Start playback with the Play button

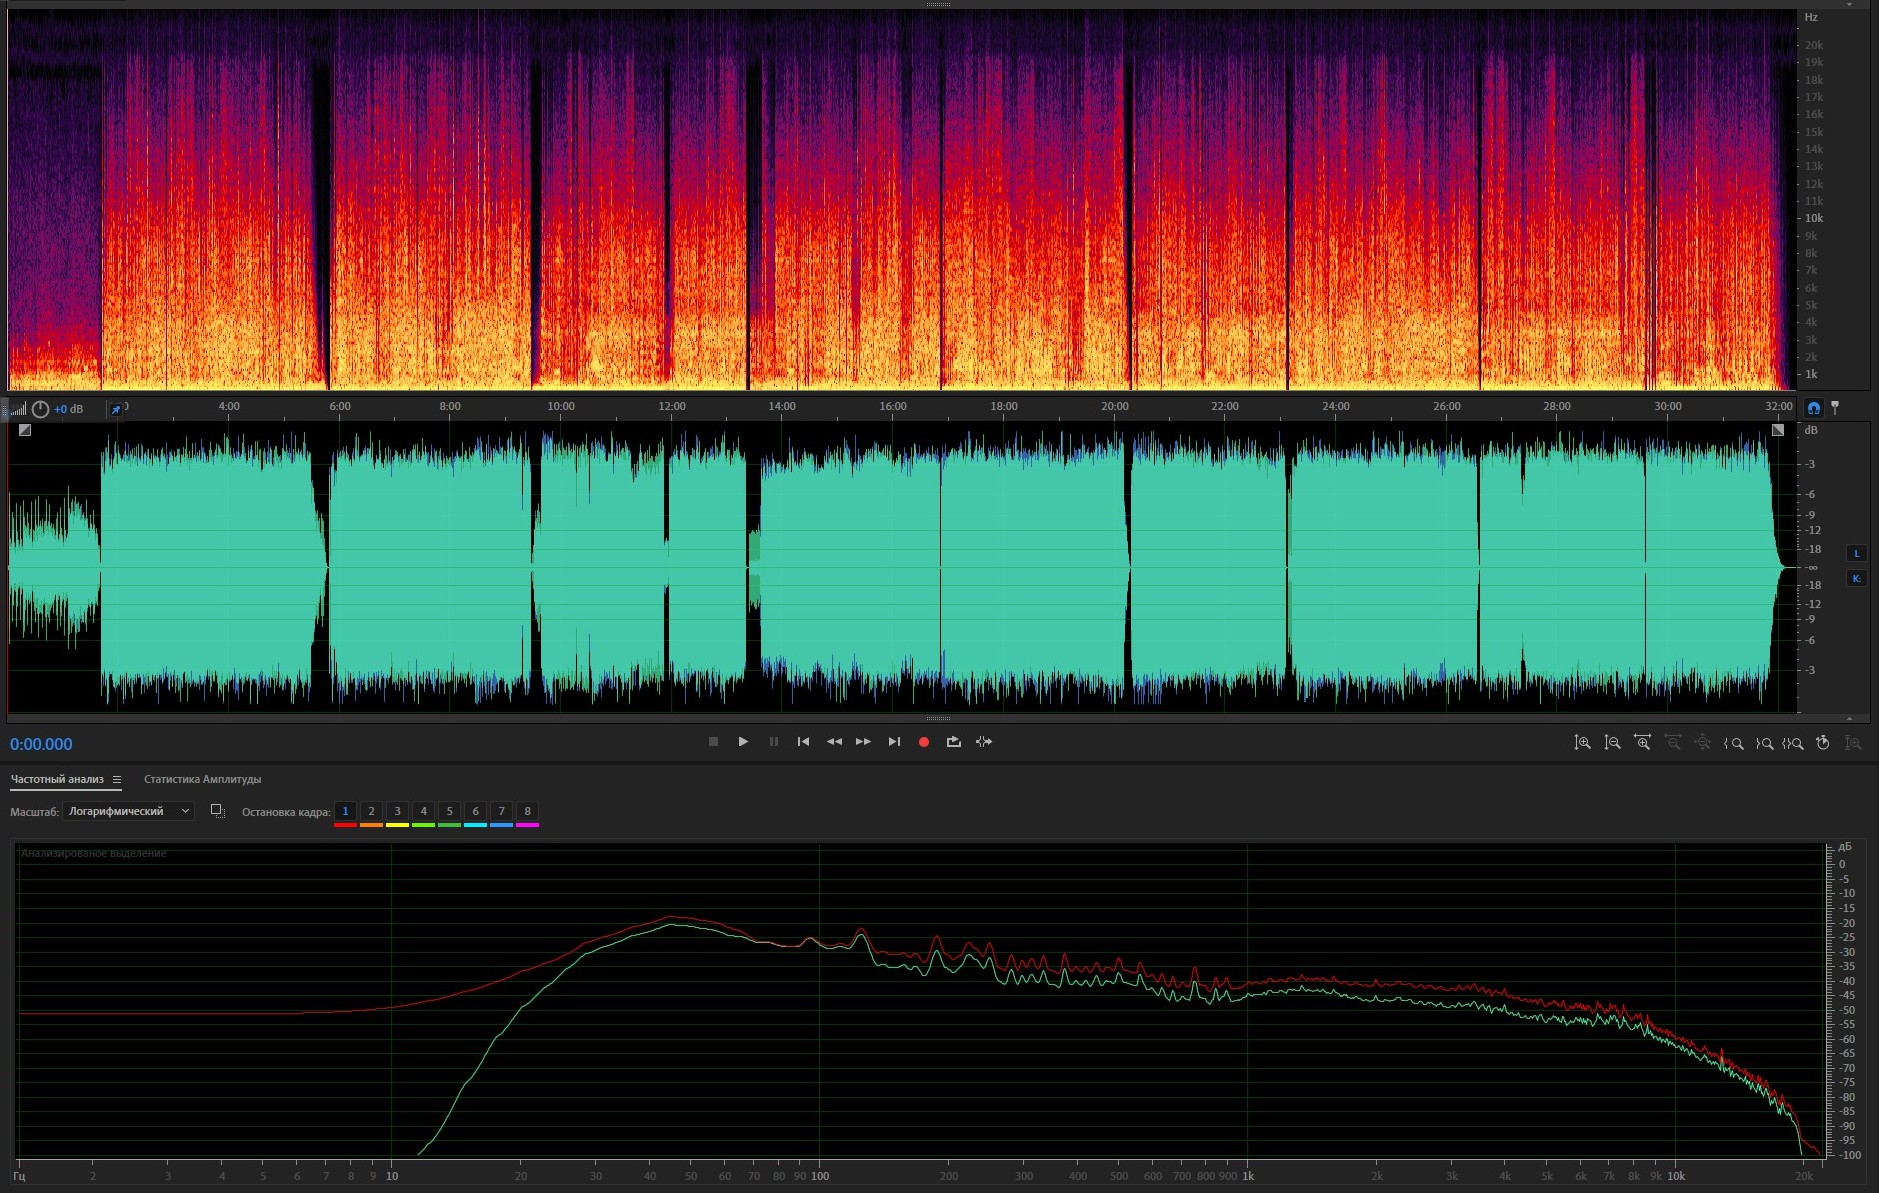743,742
